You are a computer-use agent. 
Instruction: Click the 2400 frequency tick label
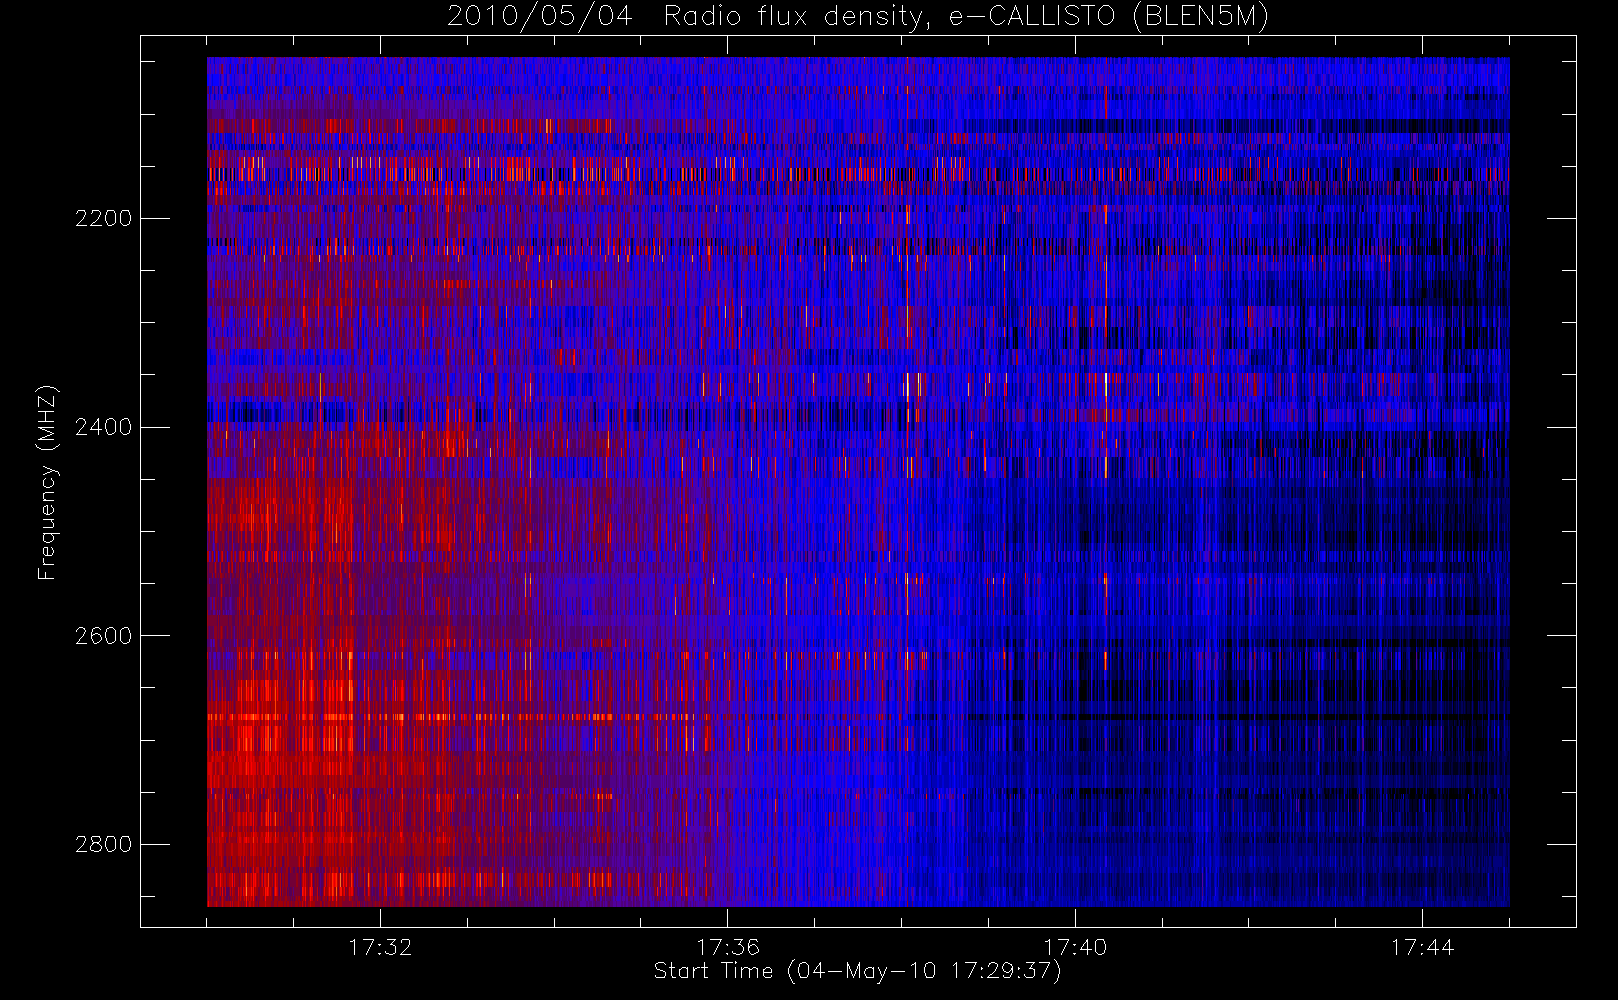tap(103, 427)
